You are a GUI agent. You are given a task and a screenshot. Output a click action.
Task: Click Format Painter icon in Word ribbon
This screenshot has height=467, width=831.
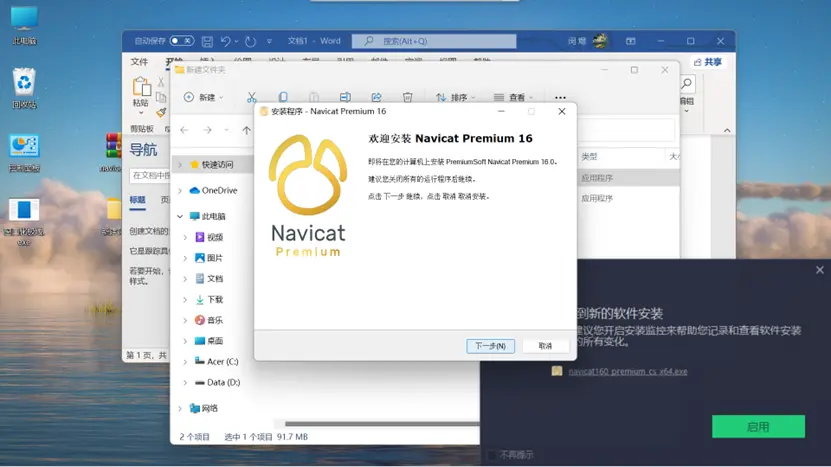click(161, 112)
